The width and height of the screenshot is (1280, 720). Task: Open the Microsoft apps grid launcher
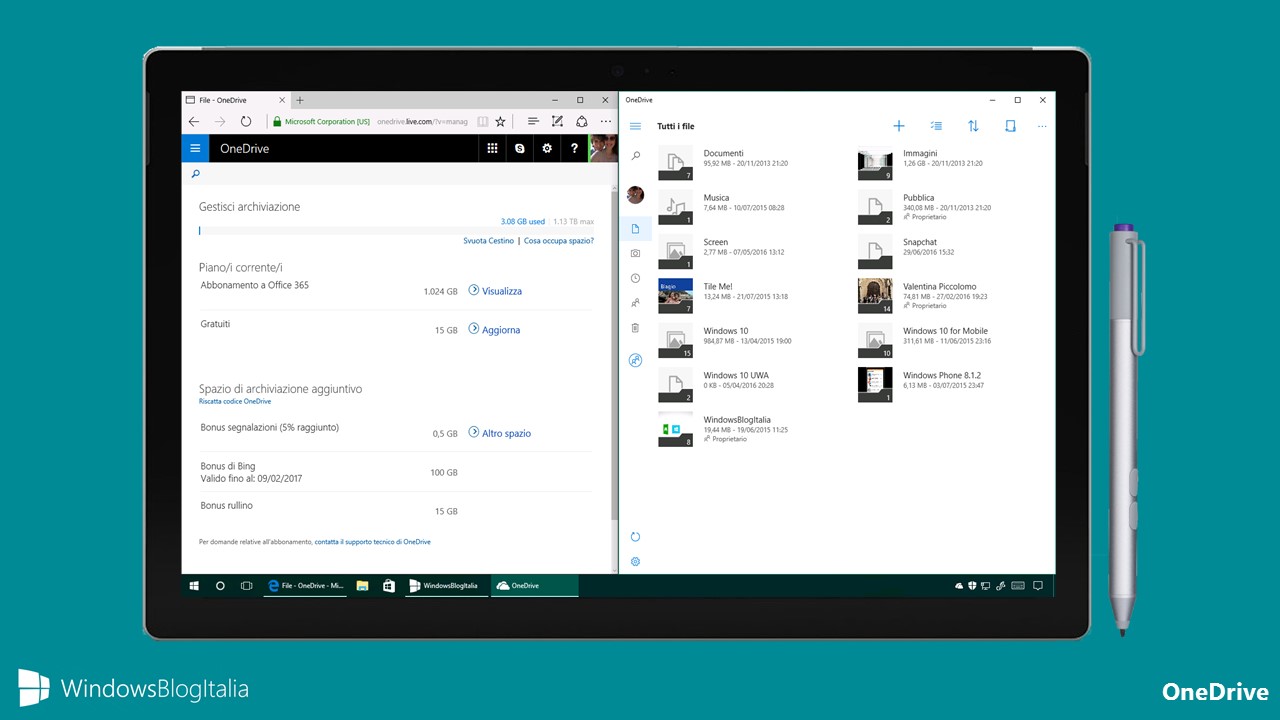492,148
